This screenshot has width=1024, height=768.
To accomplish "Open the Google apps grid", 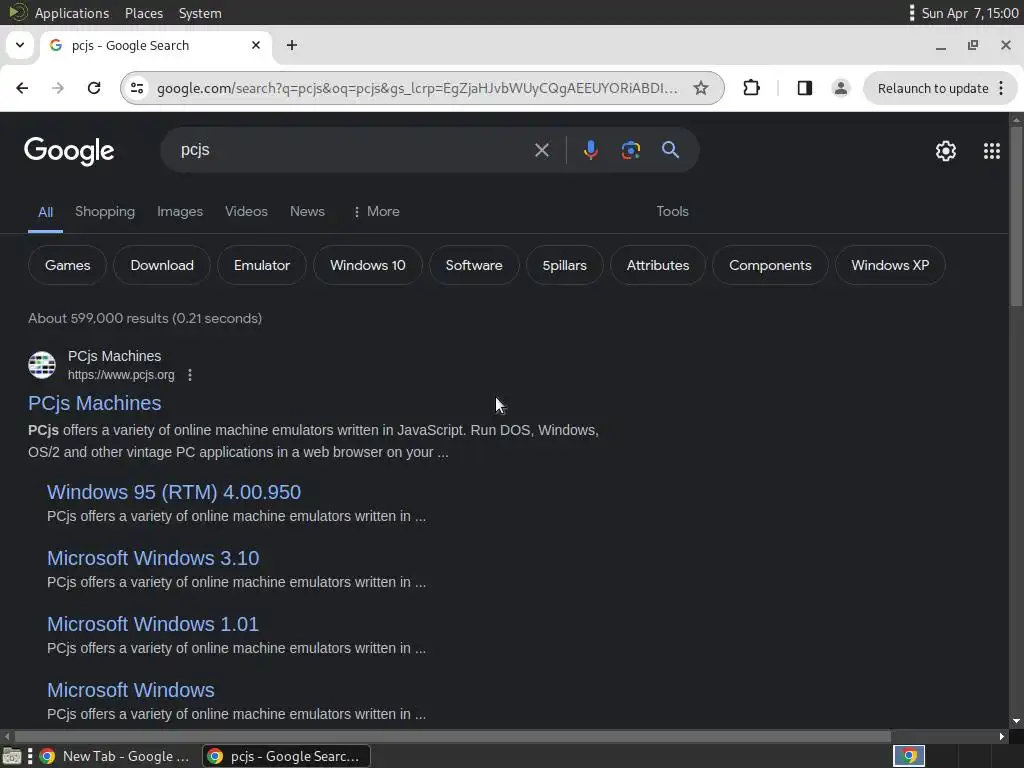I will 991,151.
